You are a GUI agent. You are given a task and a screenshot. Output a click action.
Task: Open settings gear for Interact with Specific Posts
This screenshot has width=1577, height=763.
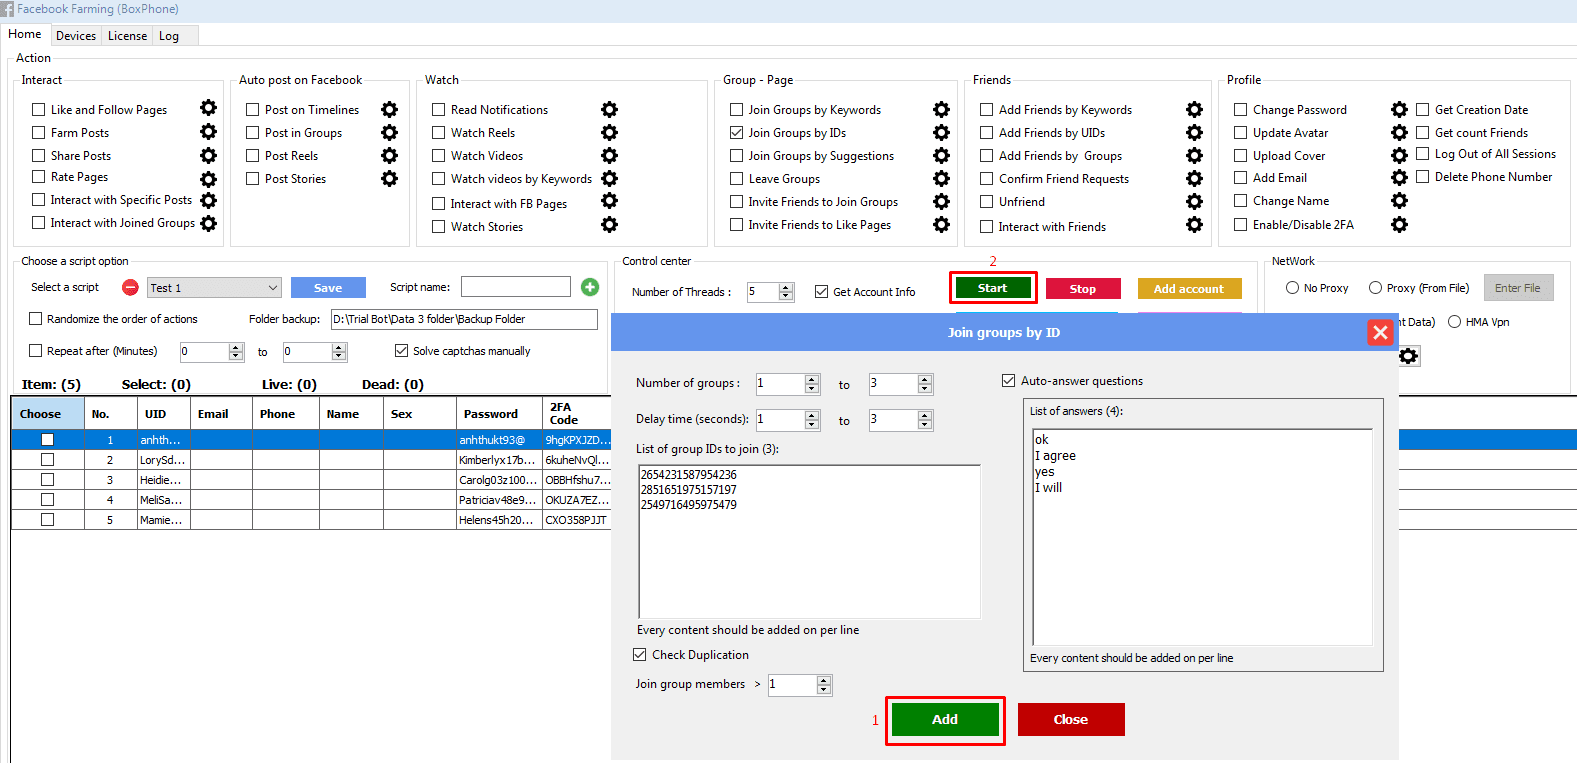tap(208, 201)
